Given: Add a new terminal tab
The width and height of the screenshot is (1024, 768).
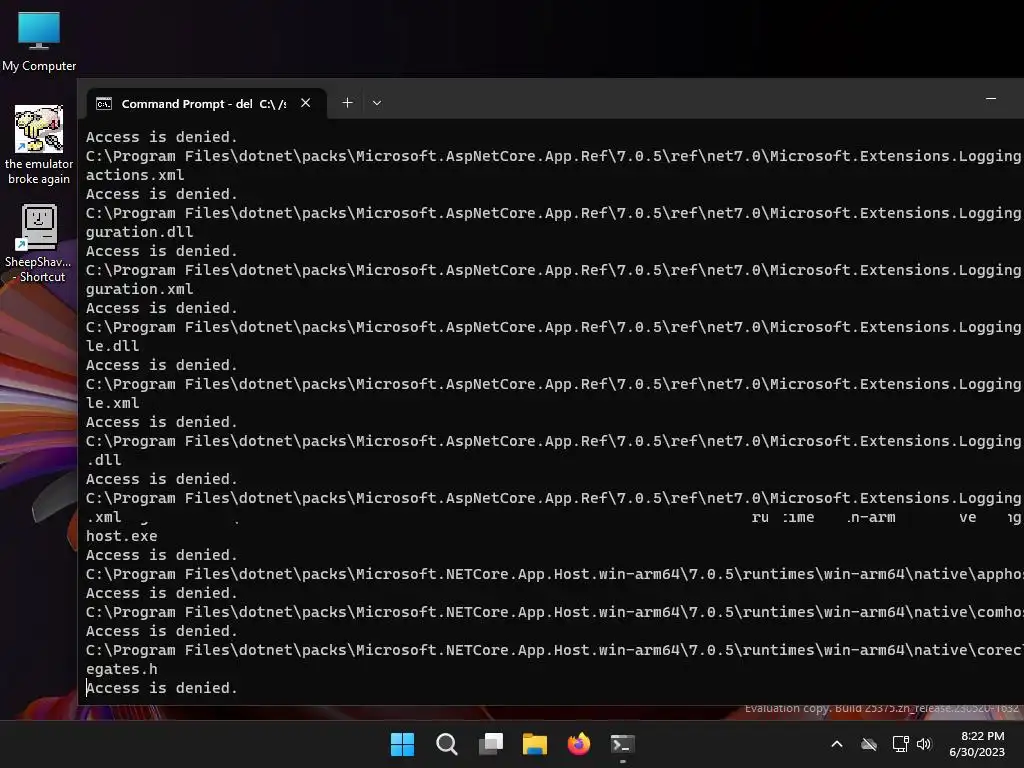Looking at the screenshot, I should [x=347, y=103].
